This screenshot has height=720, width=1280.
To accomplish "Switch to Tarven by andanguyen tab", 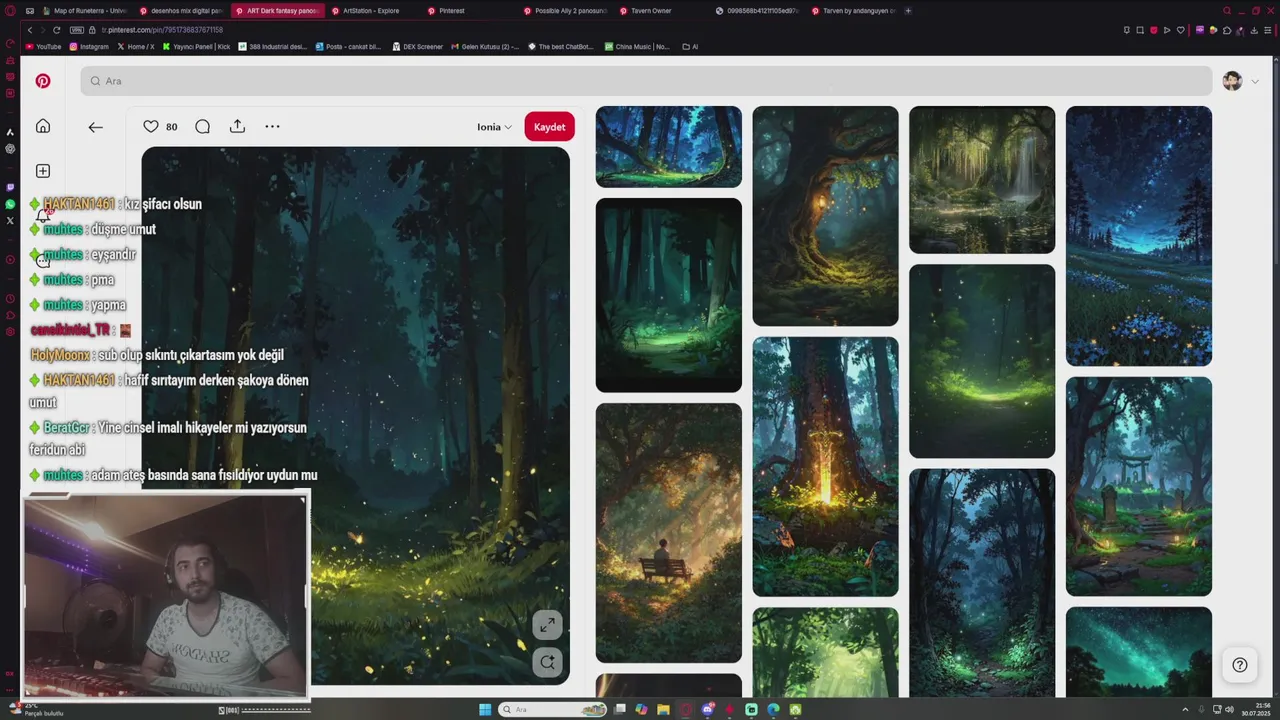I will coord(853,11).
